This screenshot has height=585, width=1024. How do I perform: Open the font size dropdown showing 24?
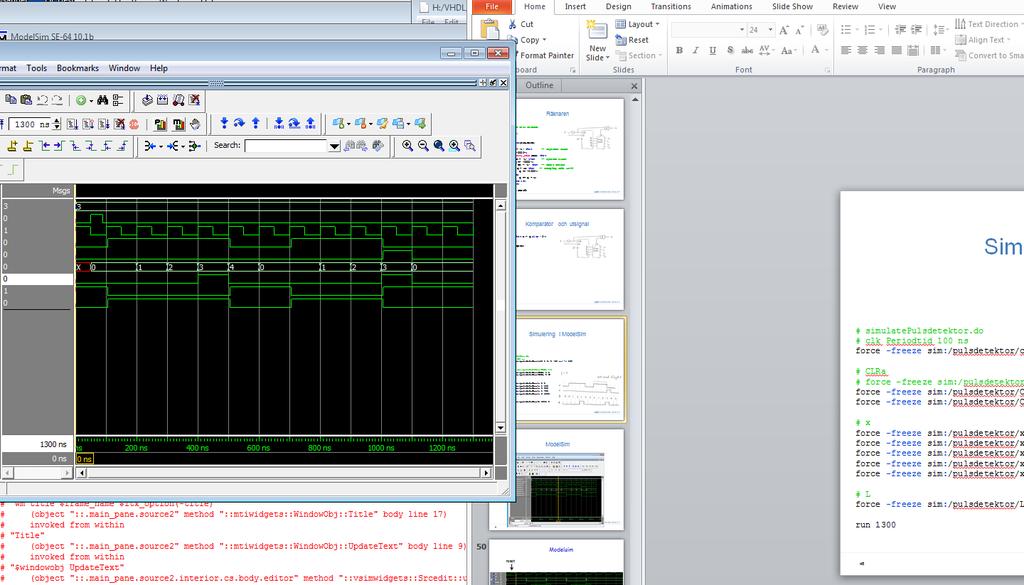coord(771,30)
